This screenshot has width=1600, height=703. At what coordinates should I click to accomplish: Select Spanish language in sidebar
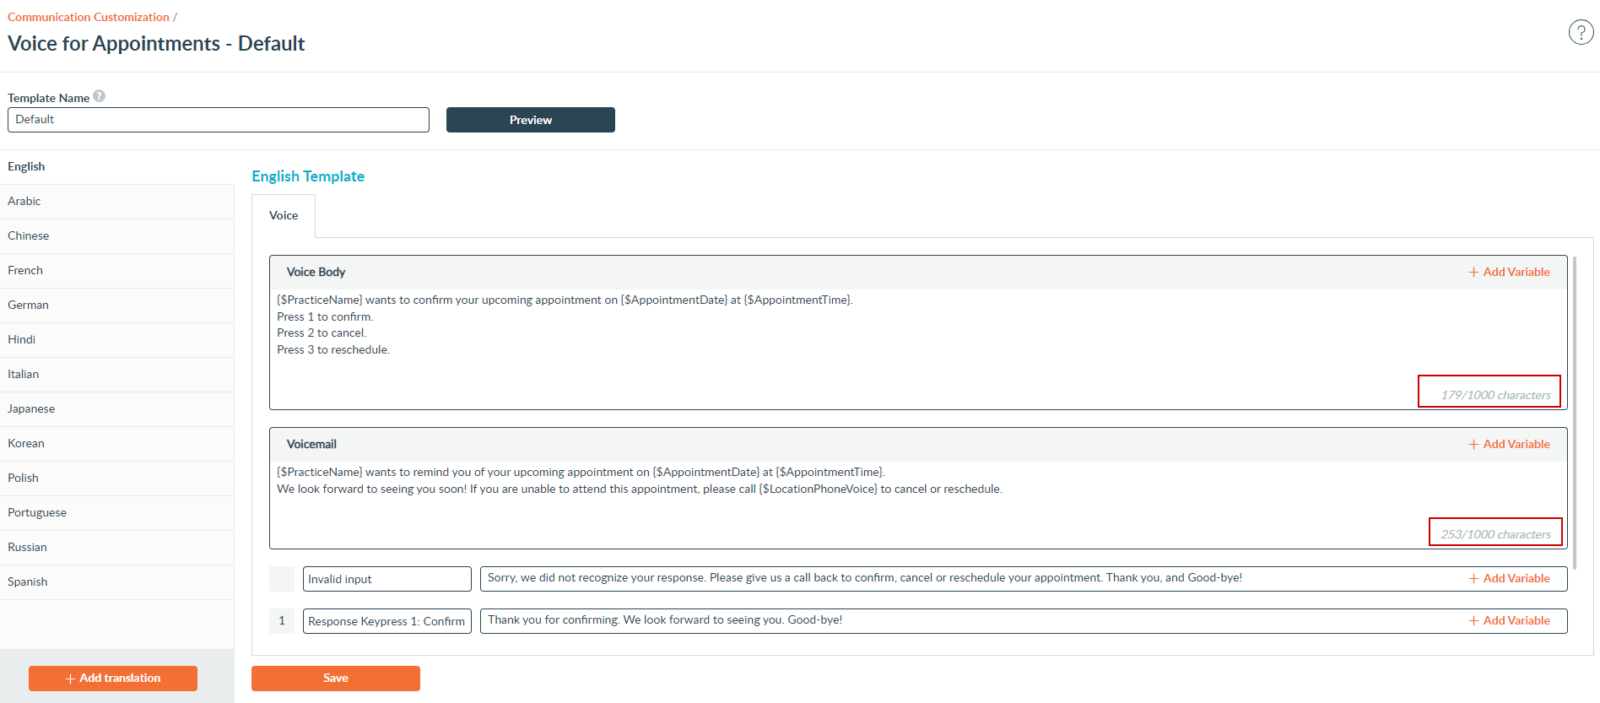[117, 582]
